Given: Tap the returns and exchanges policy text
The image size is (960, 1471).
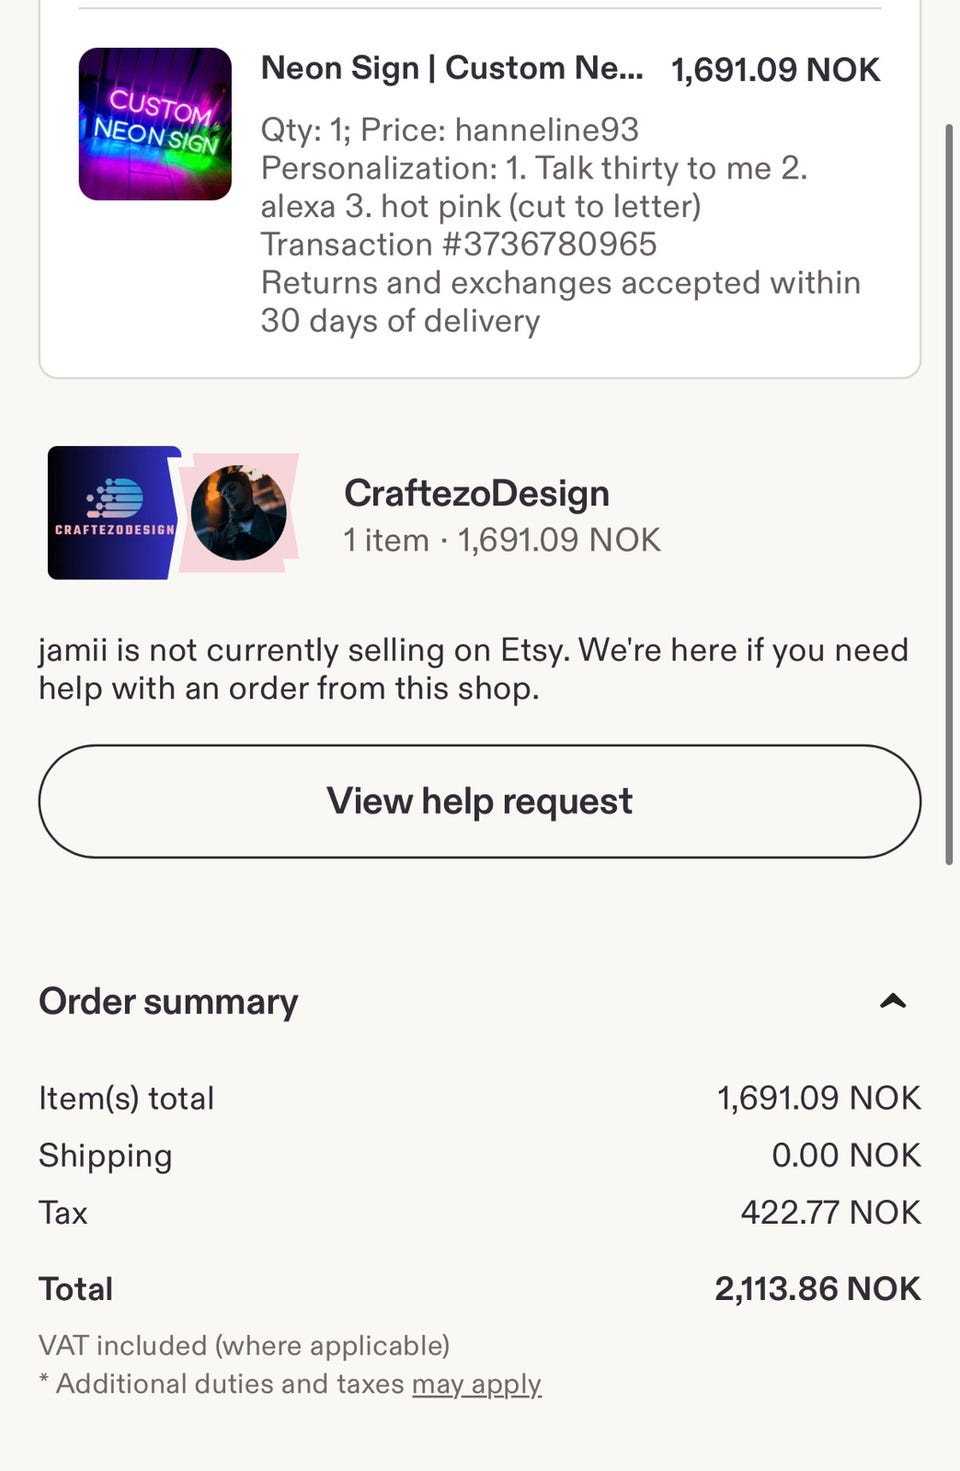Looking at the screenshot, I should [x=560, y=301].
